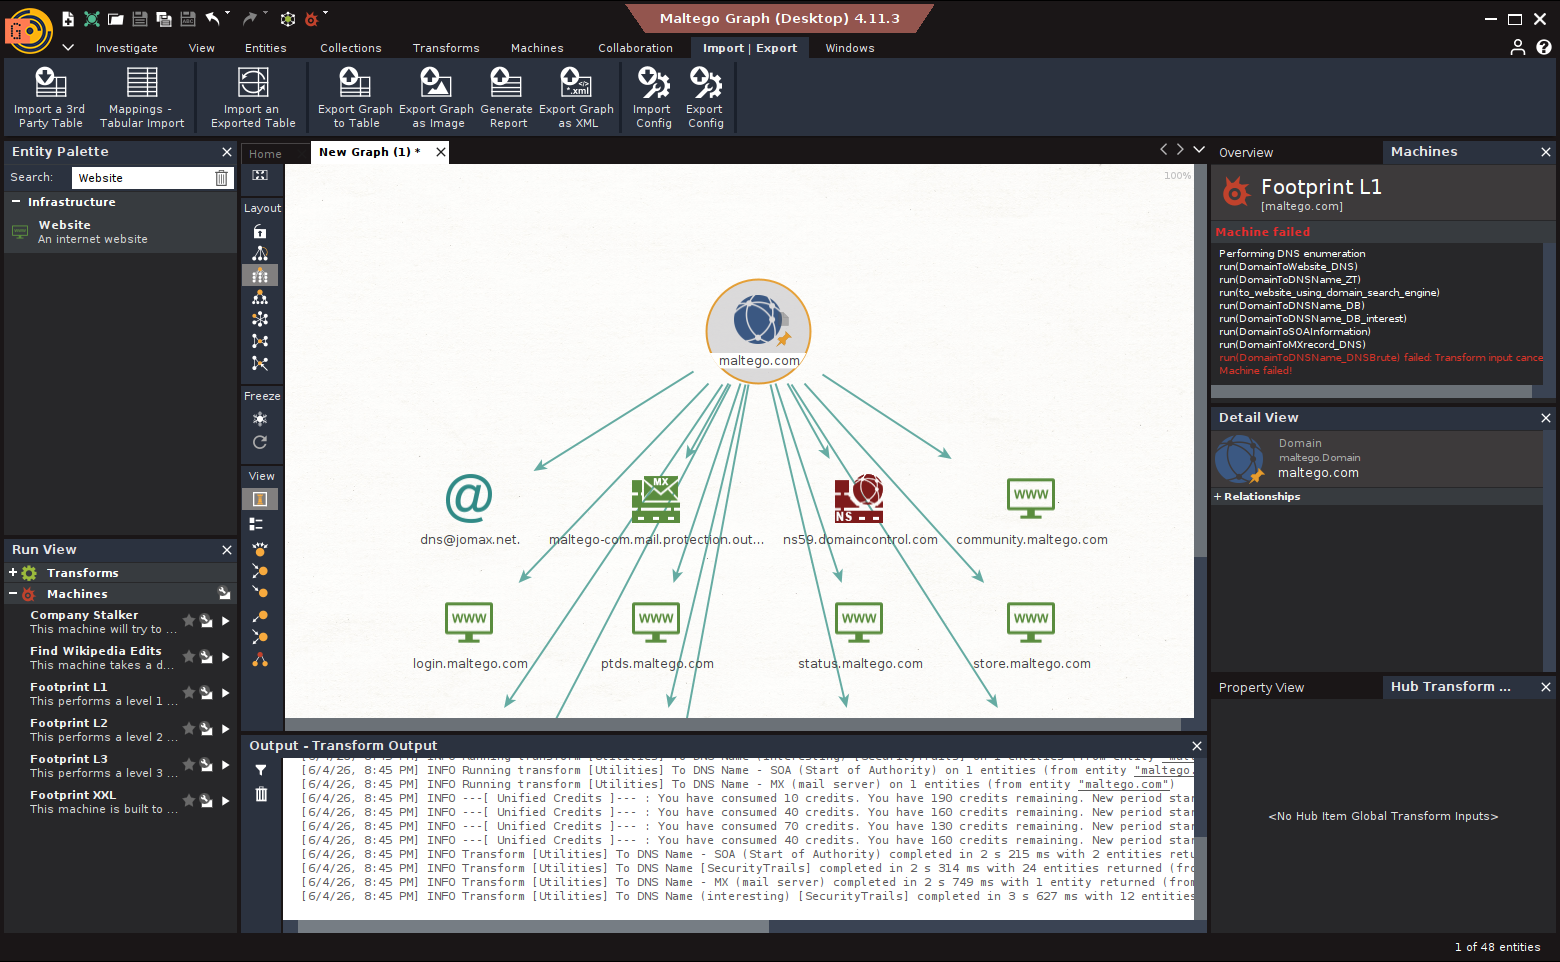Clear the palette search with the trash icon
1560x962 pixels.
pyautogui.click(x=222, y=178)
